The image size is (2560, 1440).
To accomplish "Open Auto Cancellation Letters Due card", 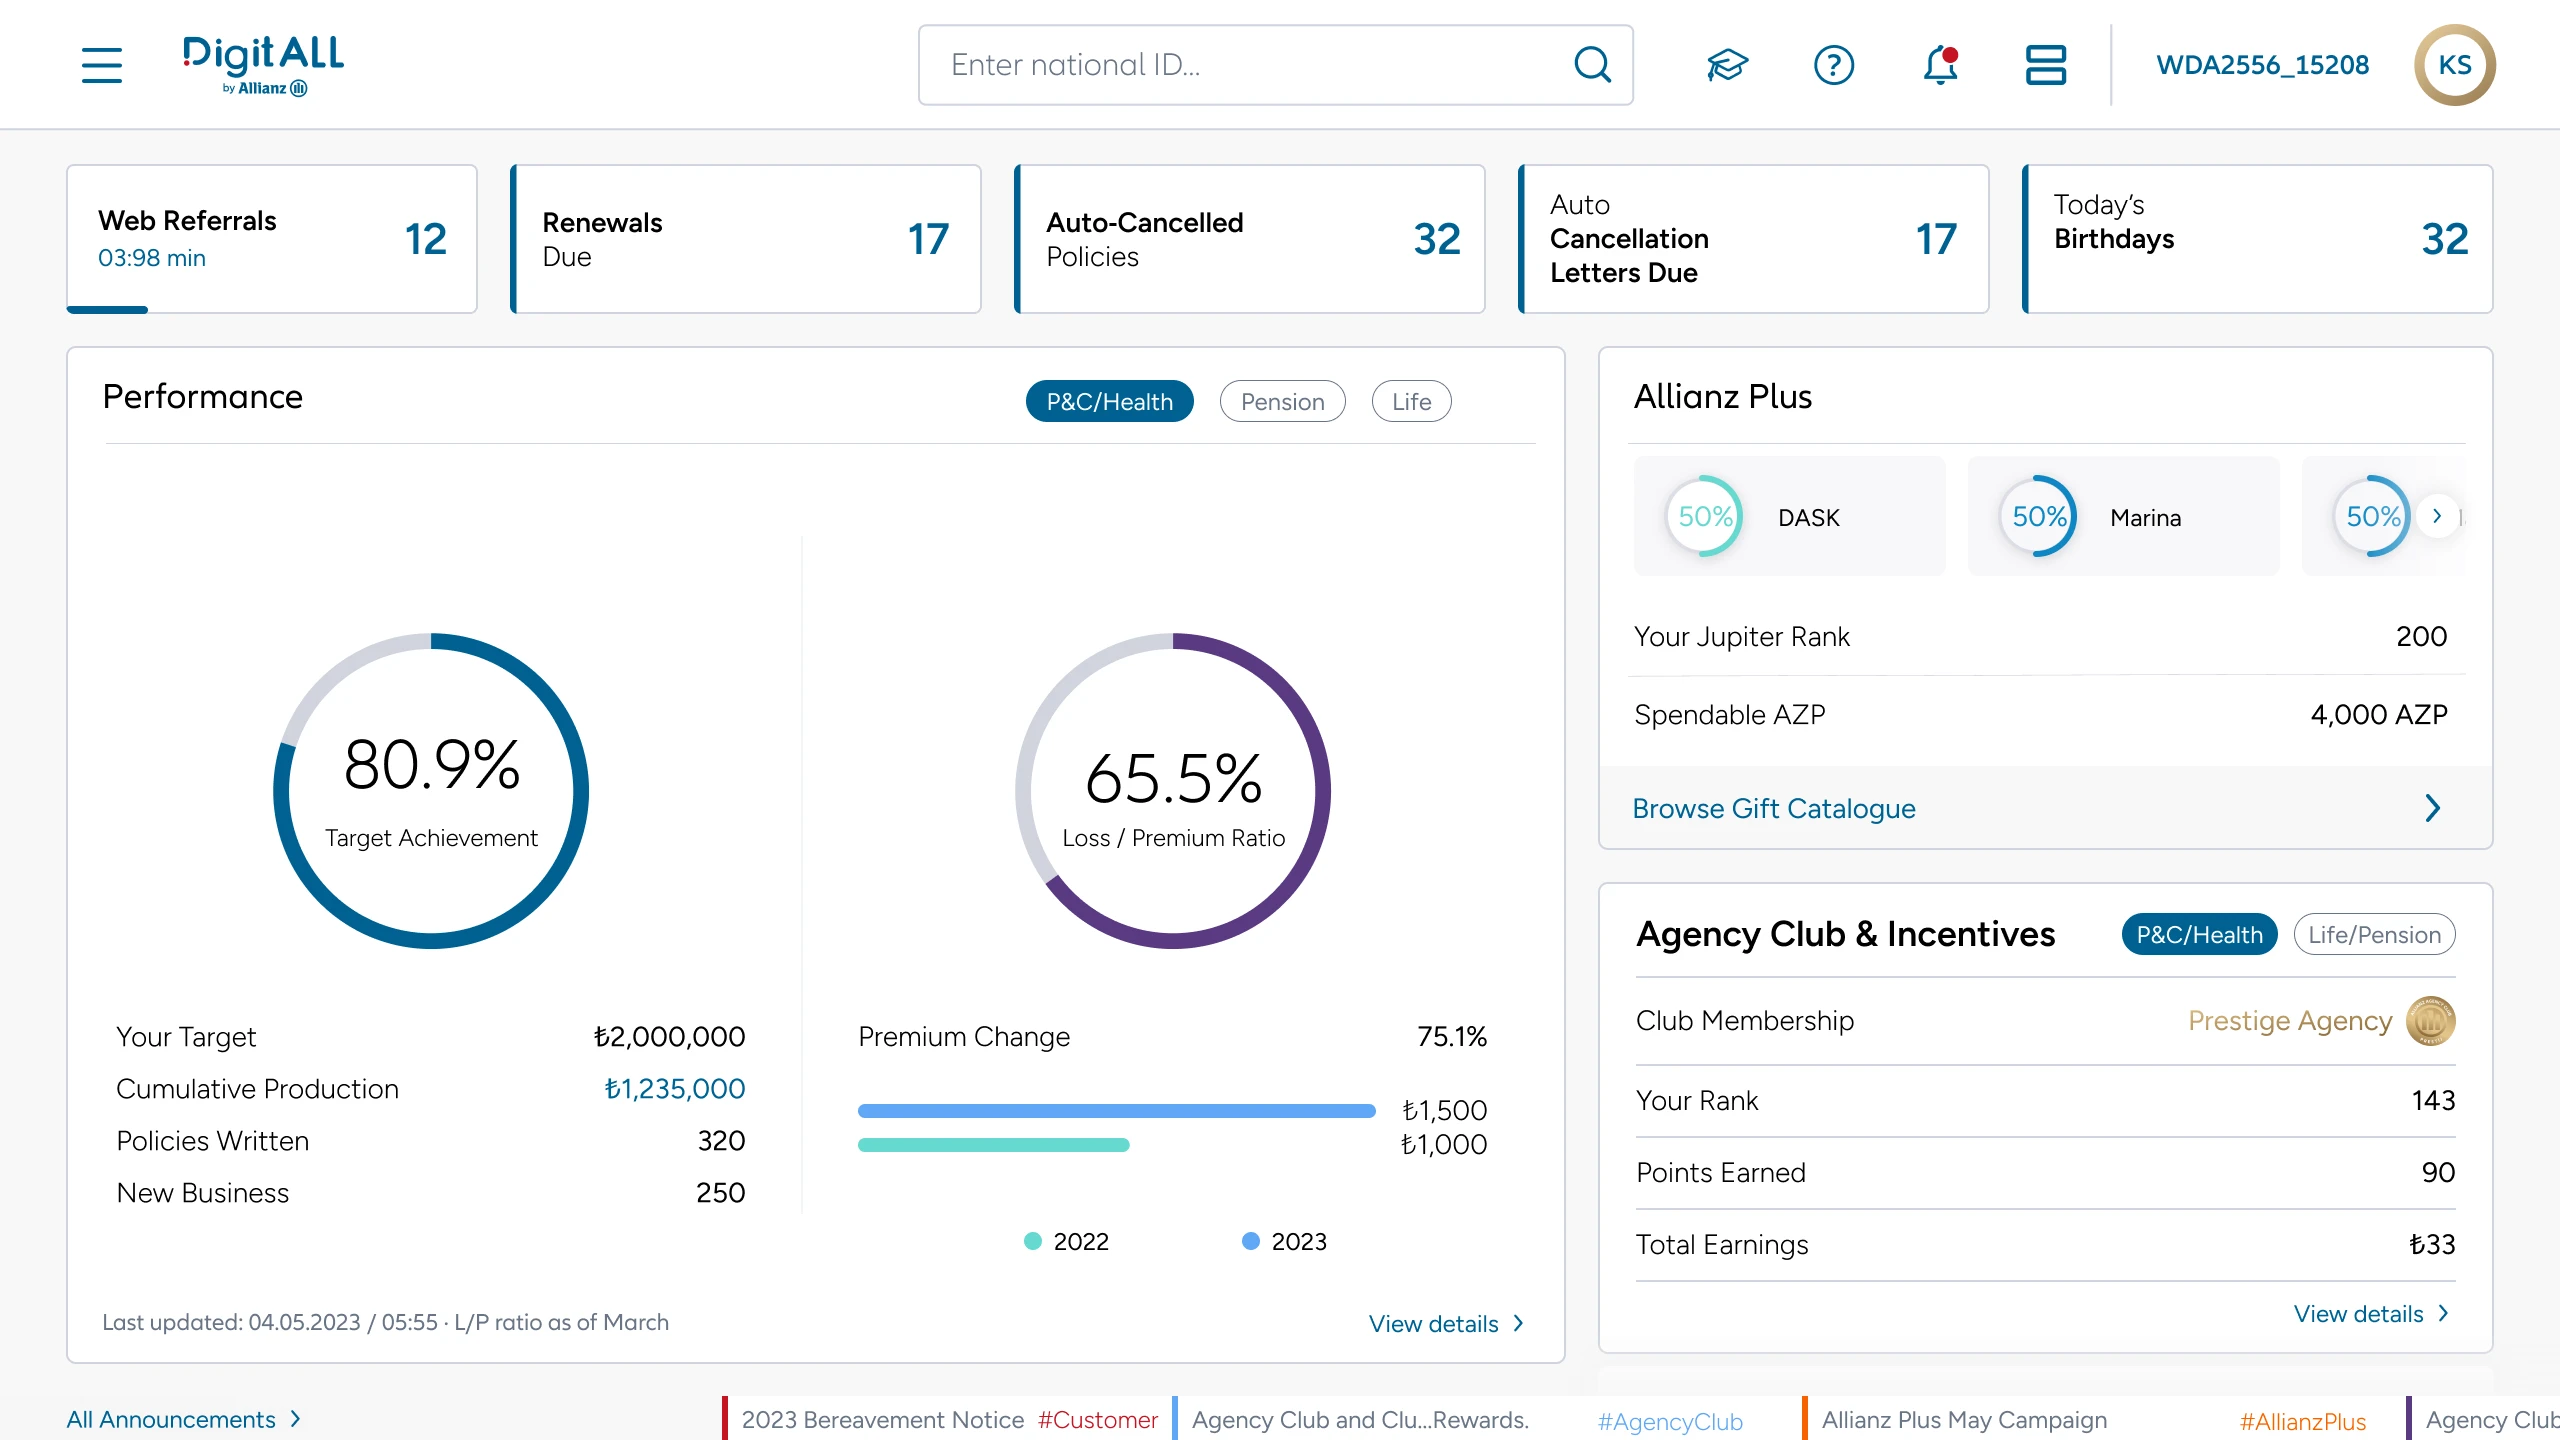I will [x=1754, y=239].
